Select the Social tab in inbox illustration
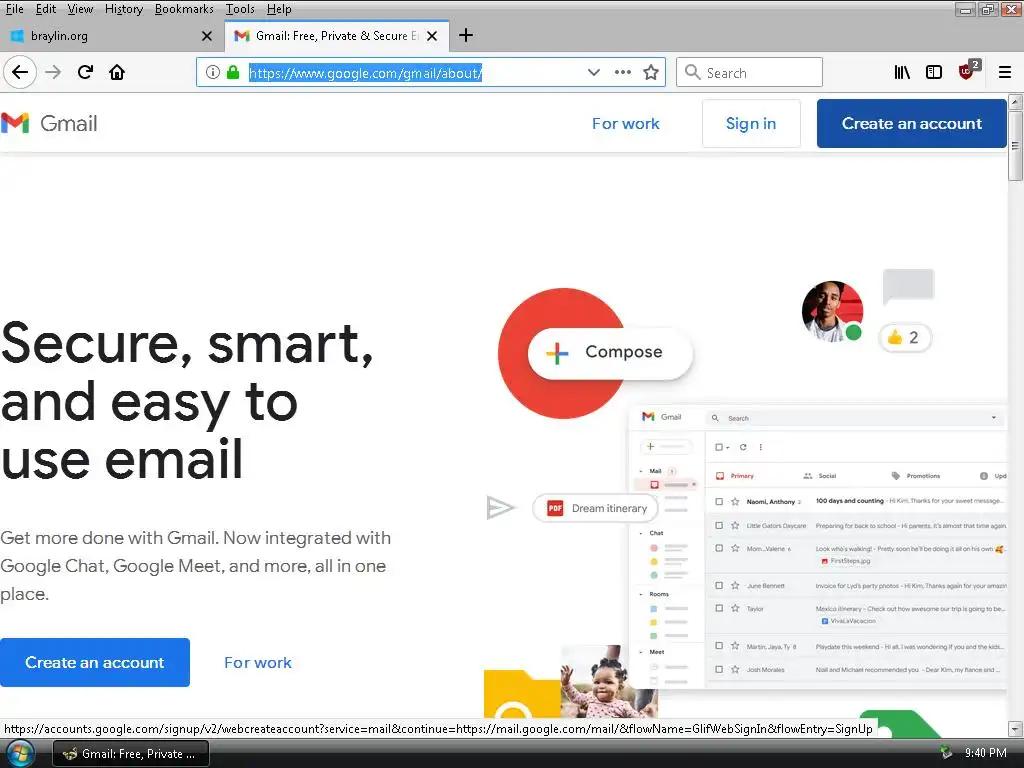The width and height of the screenshot is (1024, 768). pyautogui.click(x=820, y=475)
